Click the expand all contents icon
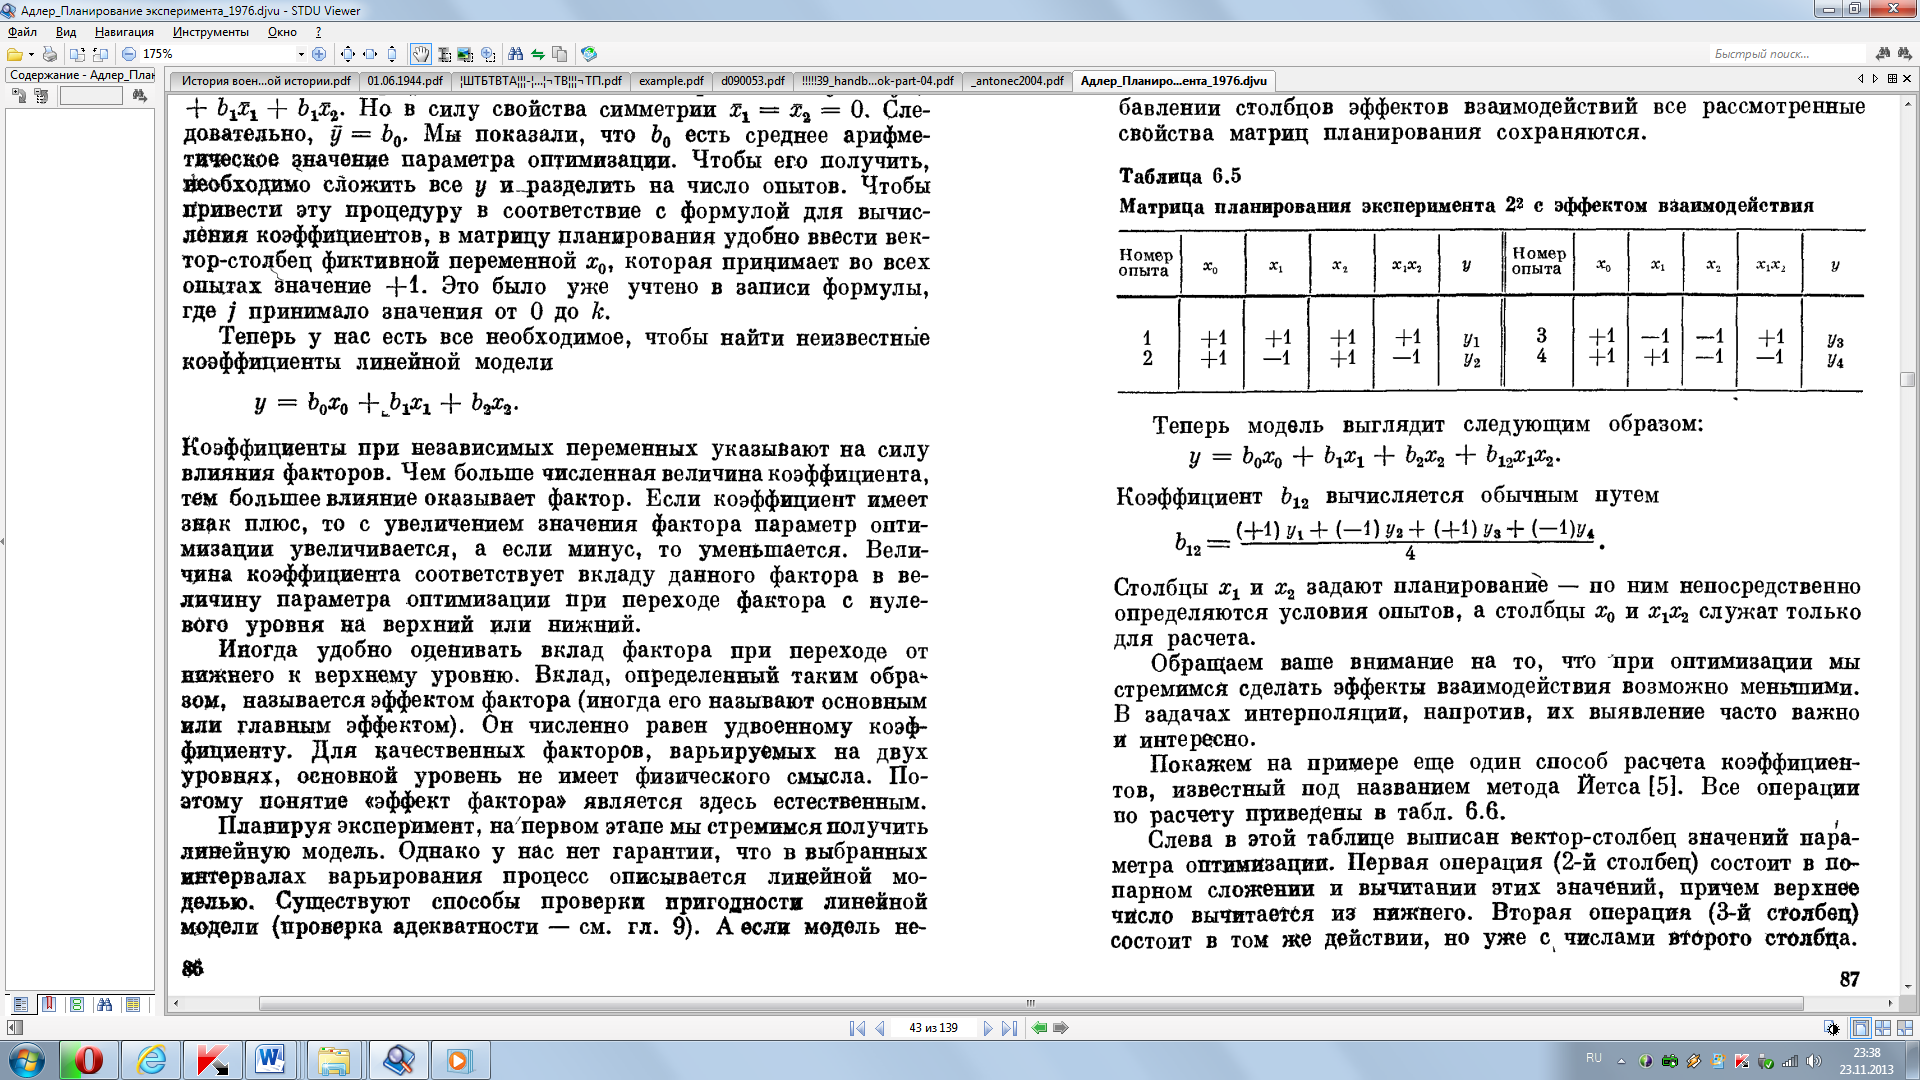This screenshot has width=1920, height=1080. click(19, 96)
